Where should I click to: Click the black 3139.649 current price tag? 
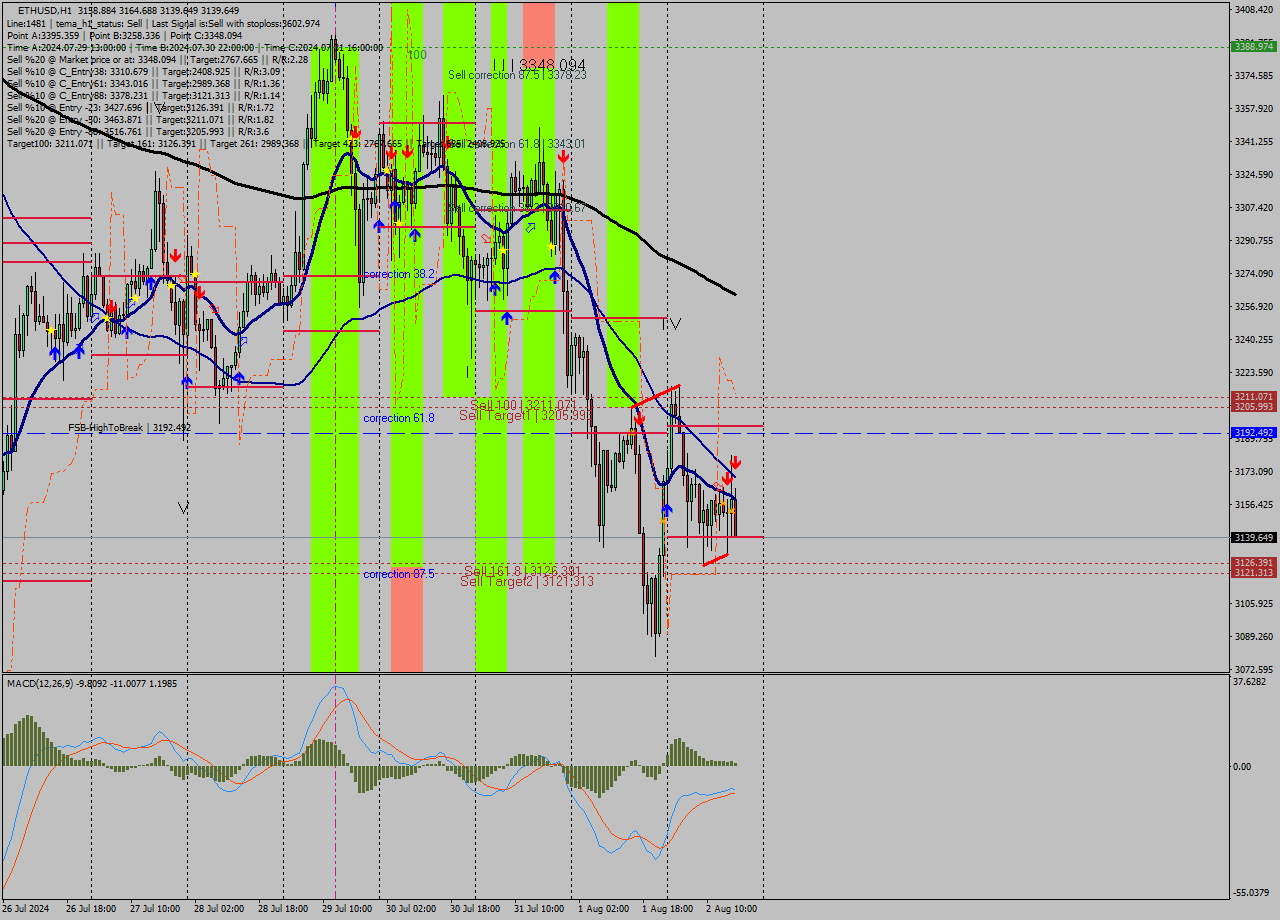[1253, 537]
